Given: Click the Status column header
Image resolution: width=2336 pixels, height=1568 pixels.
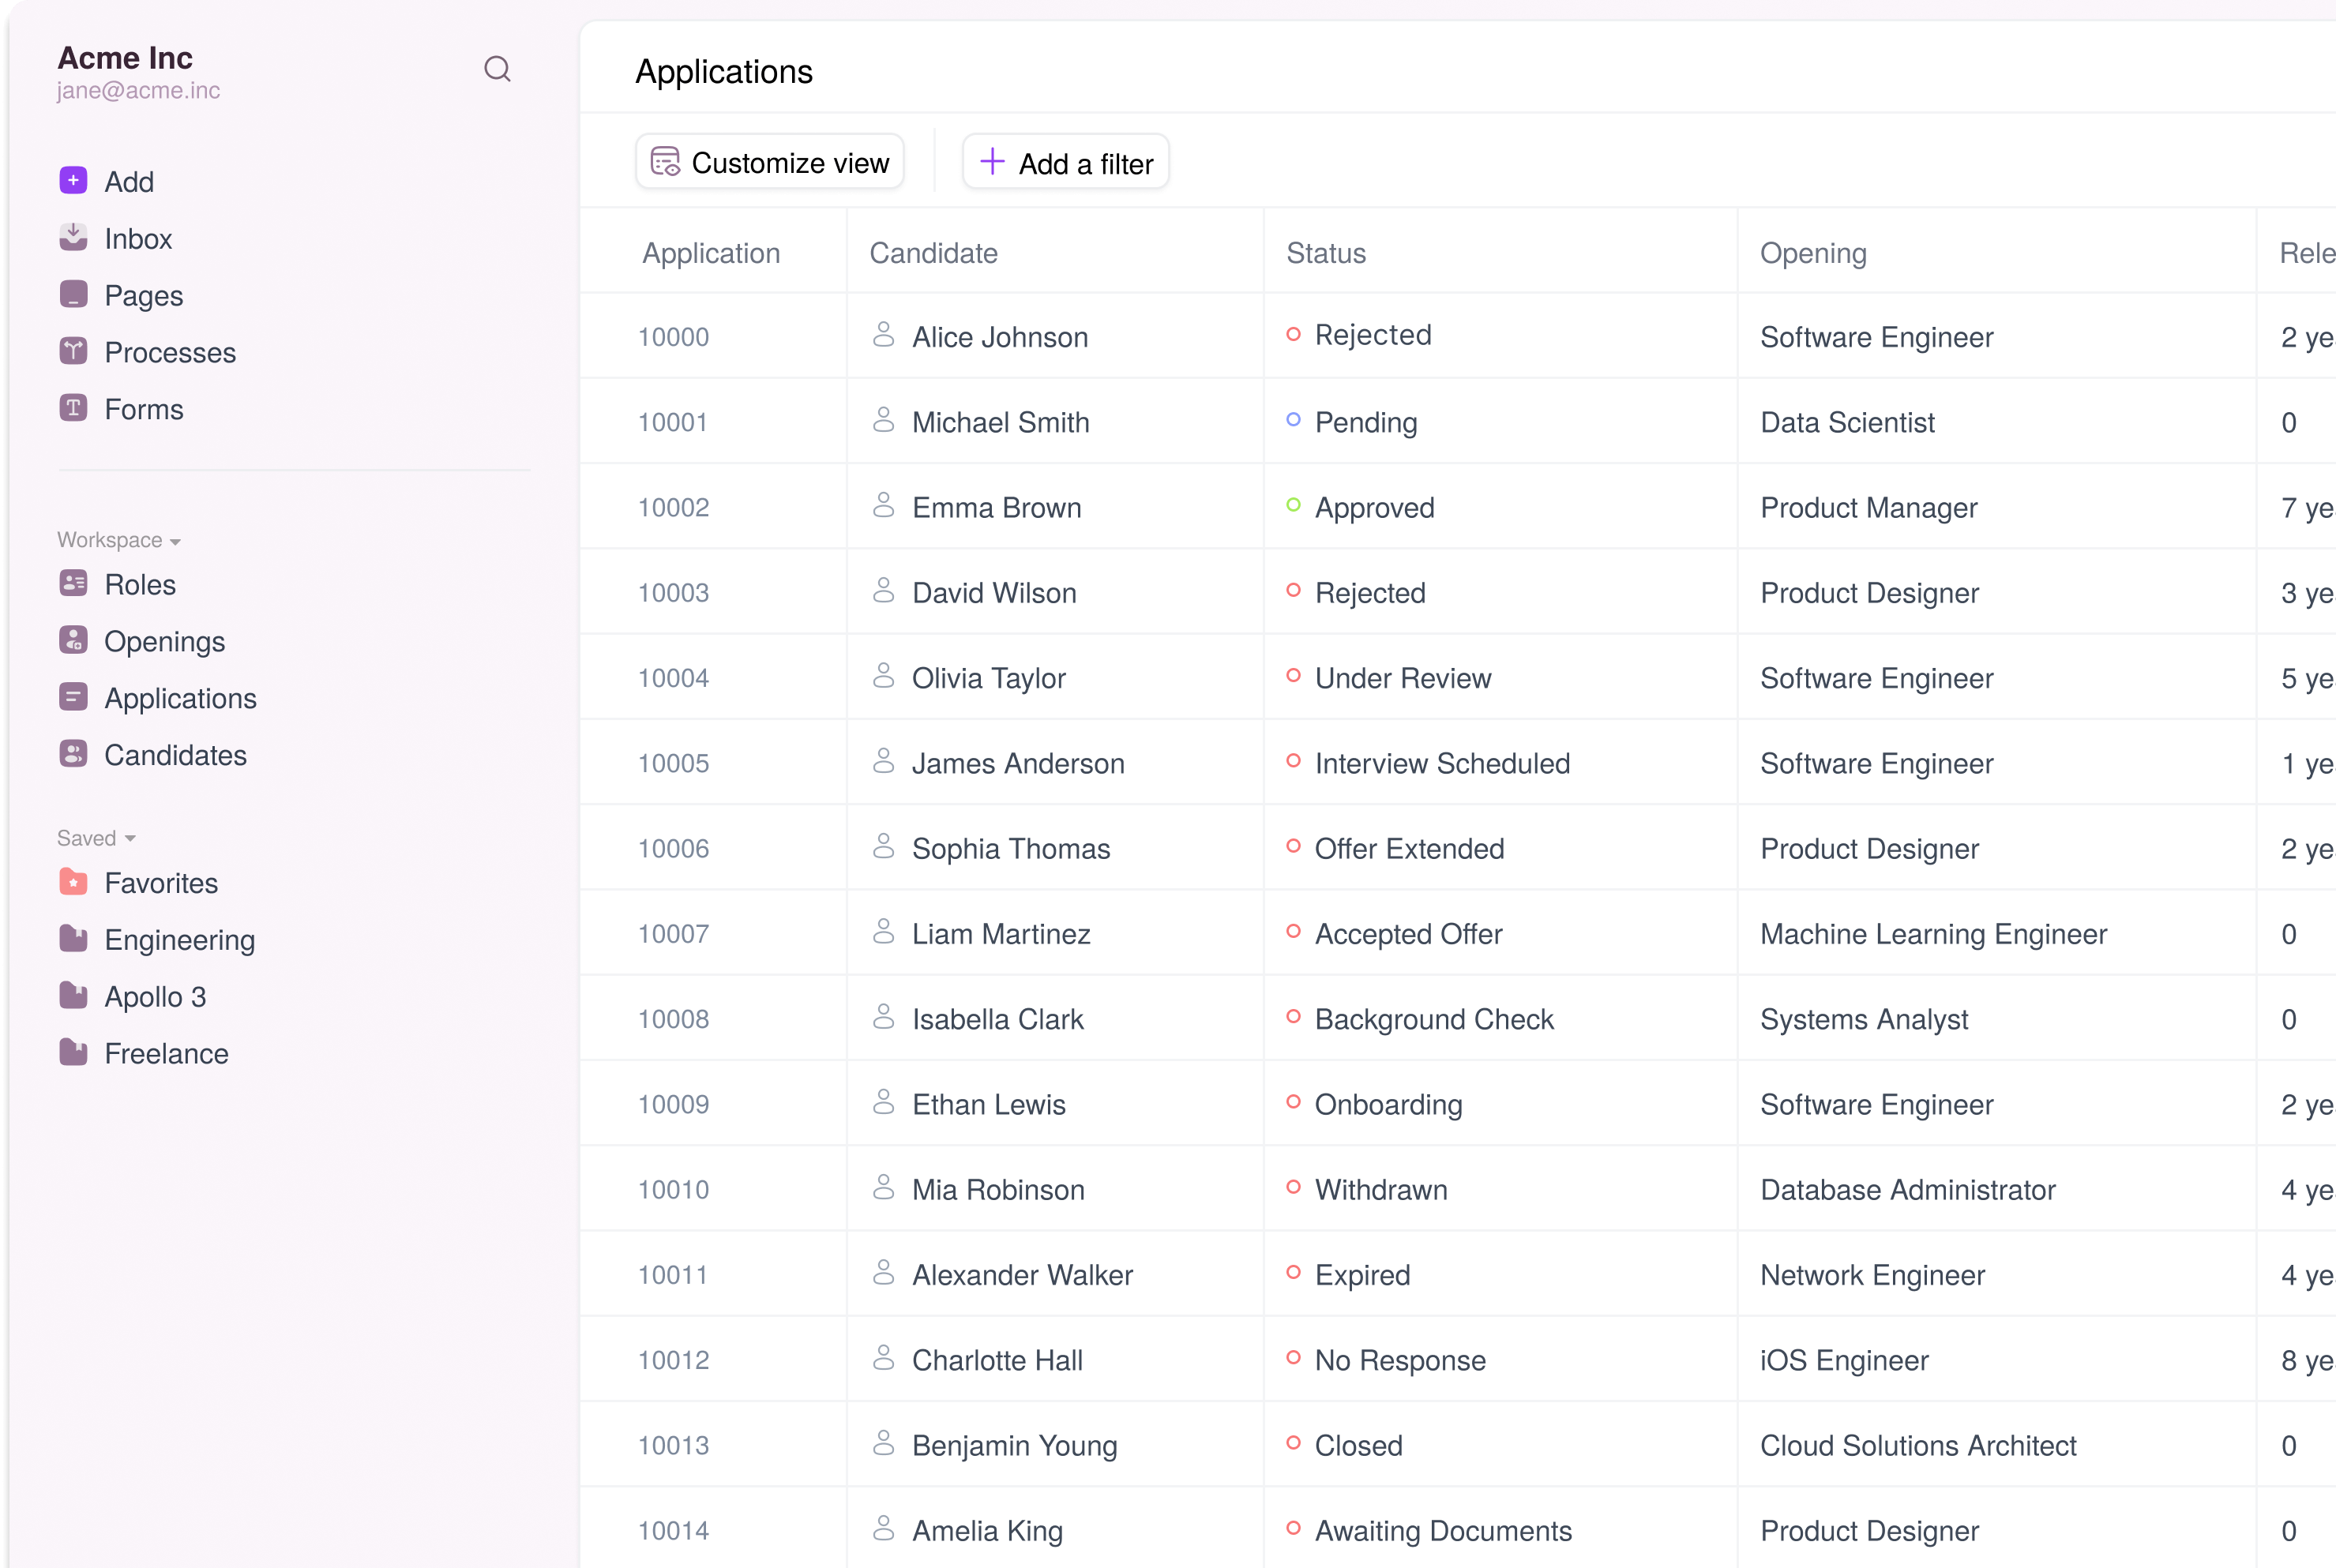Looking at the screenshot, I should pyautogui.click(x=1325, y=253).
